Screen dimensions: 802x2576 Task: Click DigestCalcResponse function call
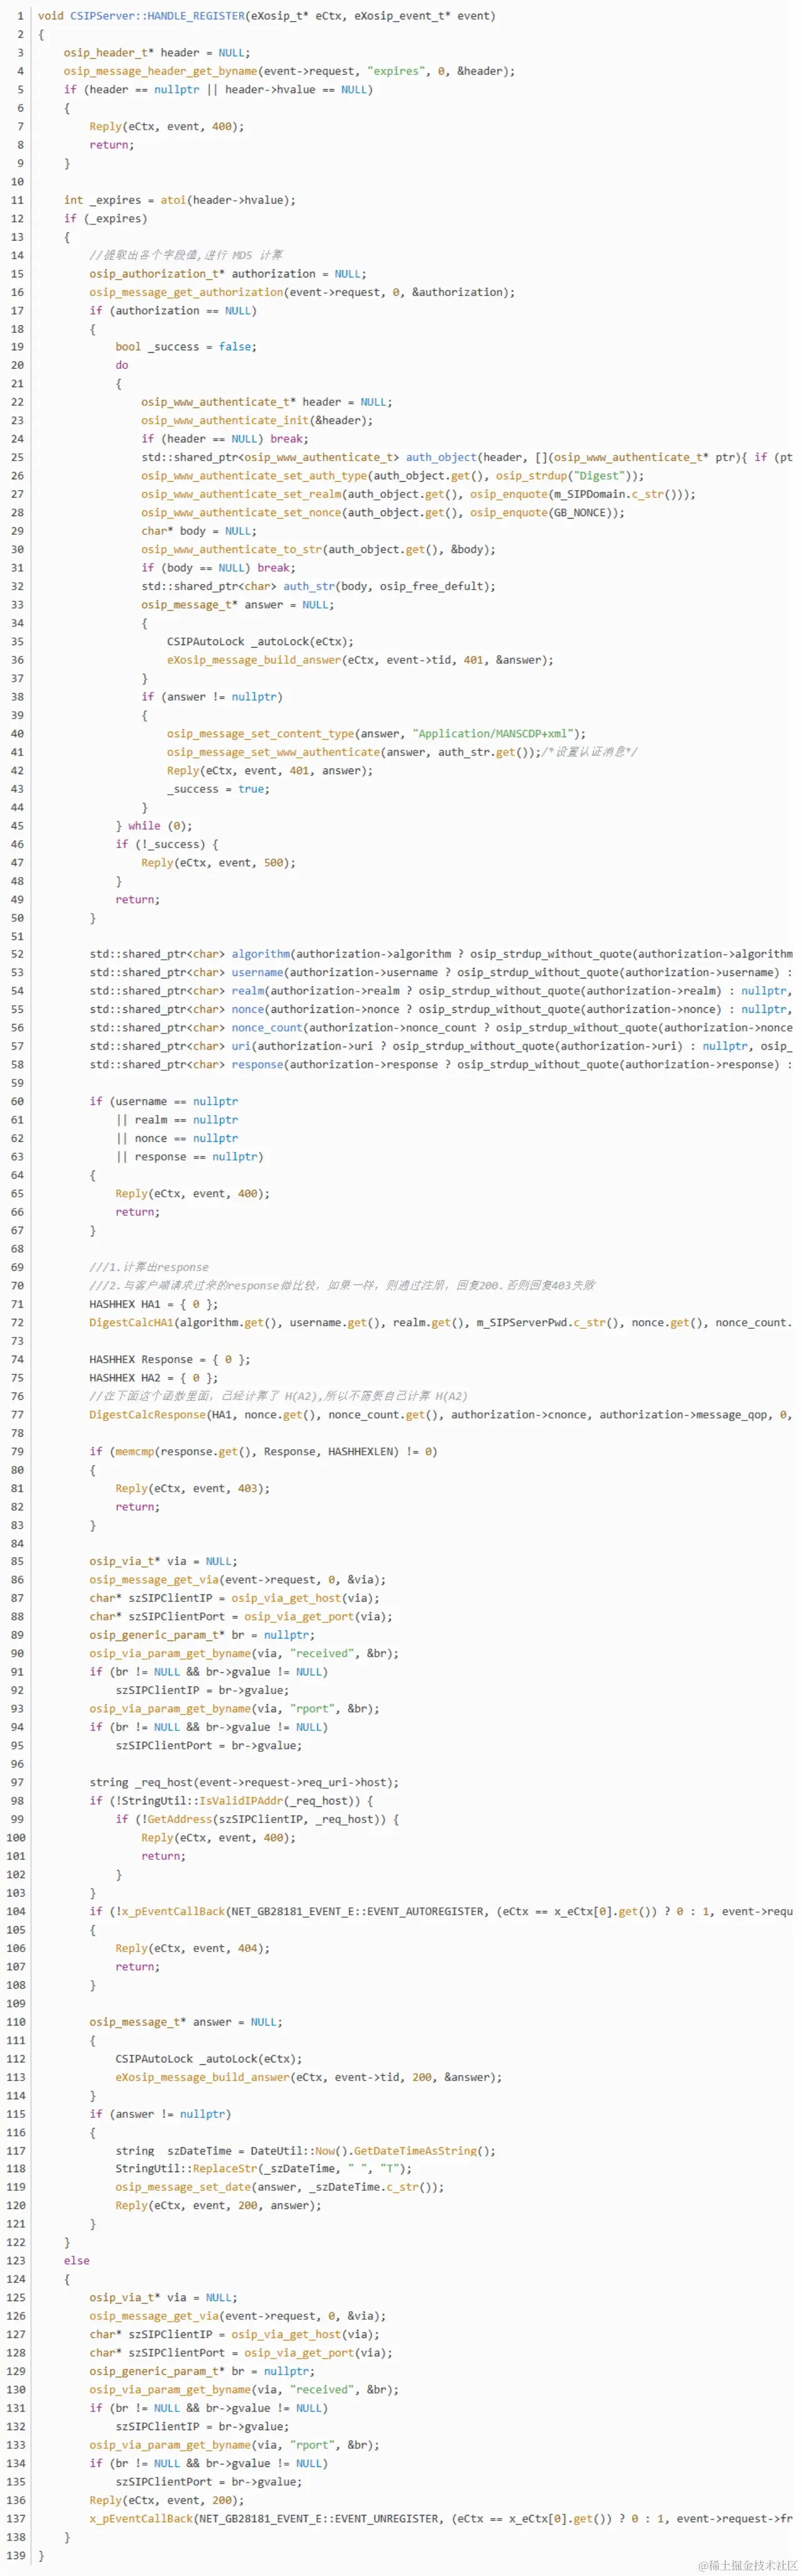(147, 1415)
